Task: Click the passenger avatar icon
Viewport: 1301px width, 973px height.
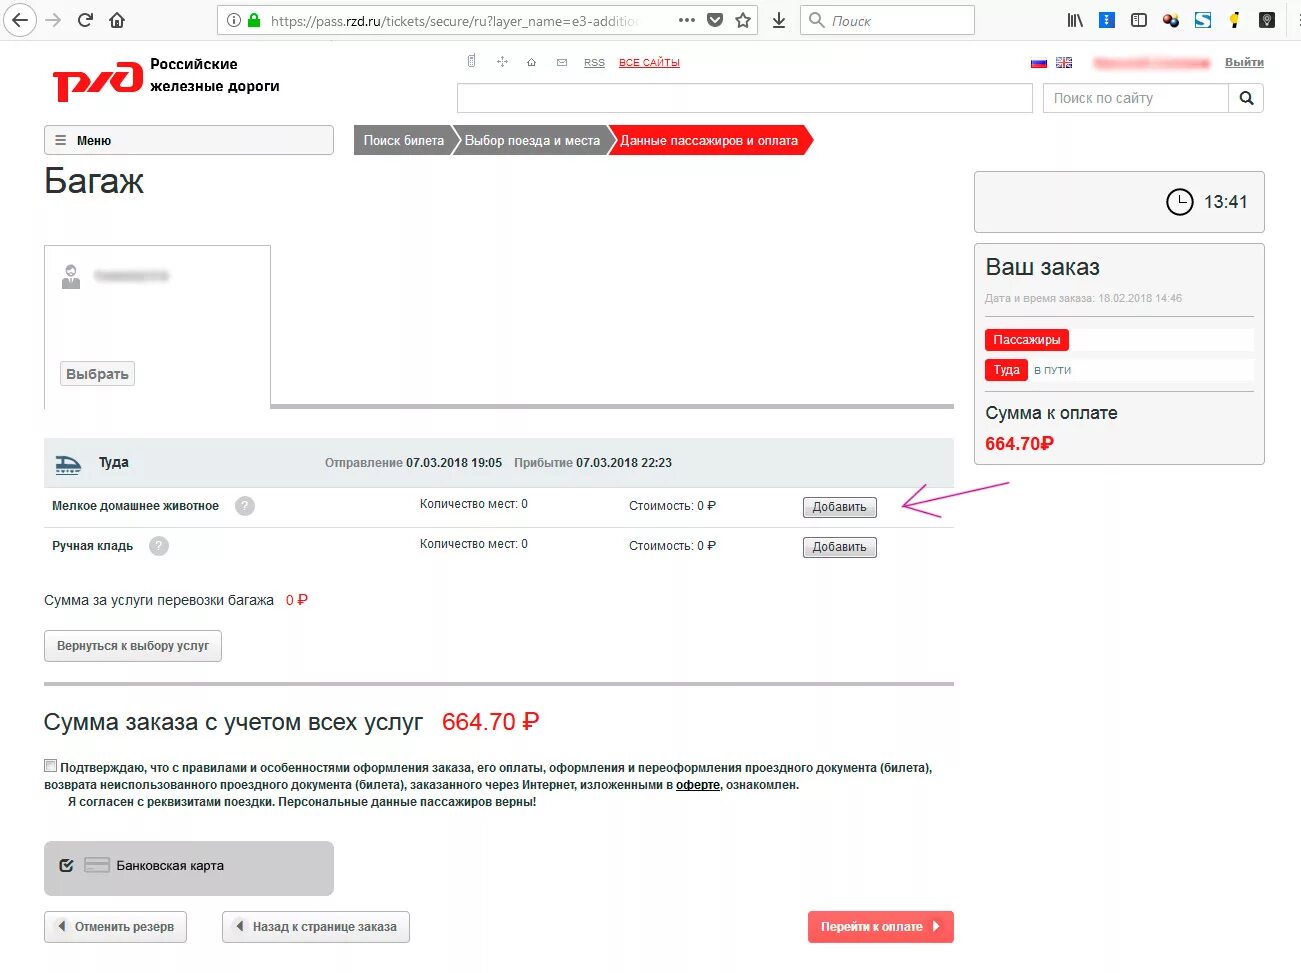Action: 71,276
